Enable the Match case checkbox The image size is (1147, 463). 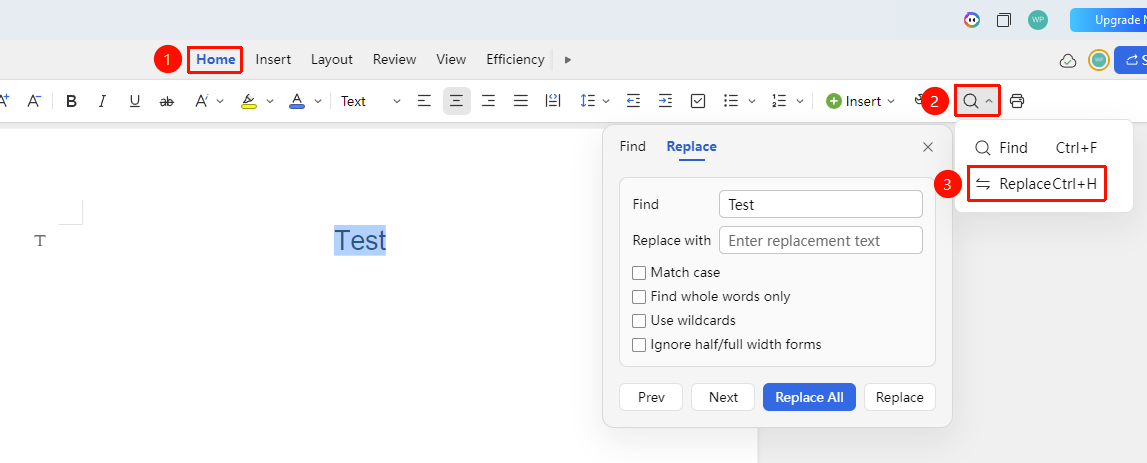pyautogui.click(x=639, y=273)
